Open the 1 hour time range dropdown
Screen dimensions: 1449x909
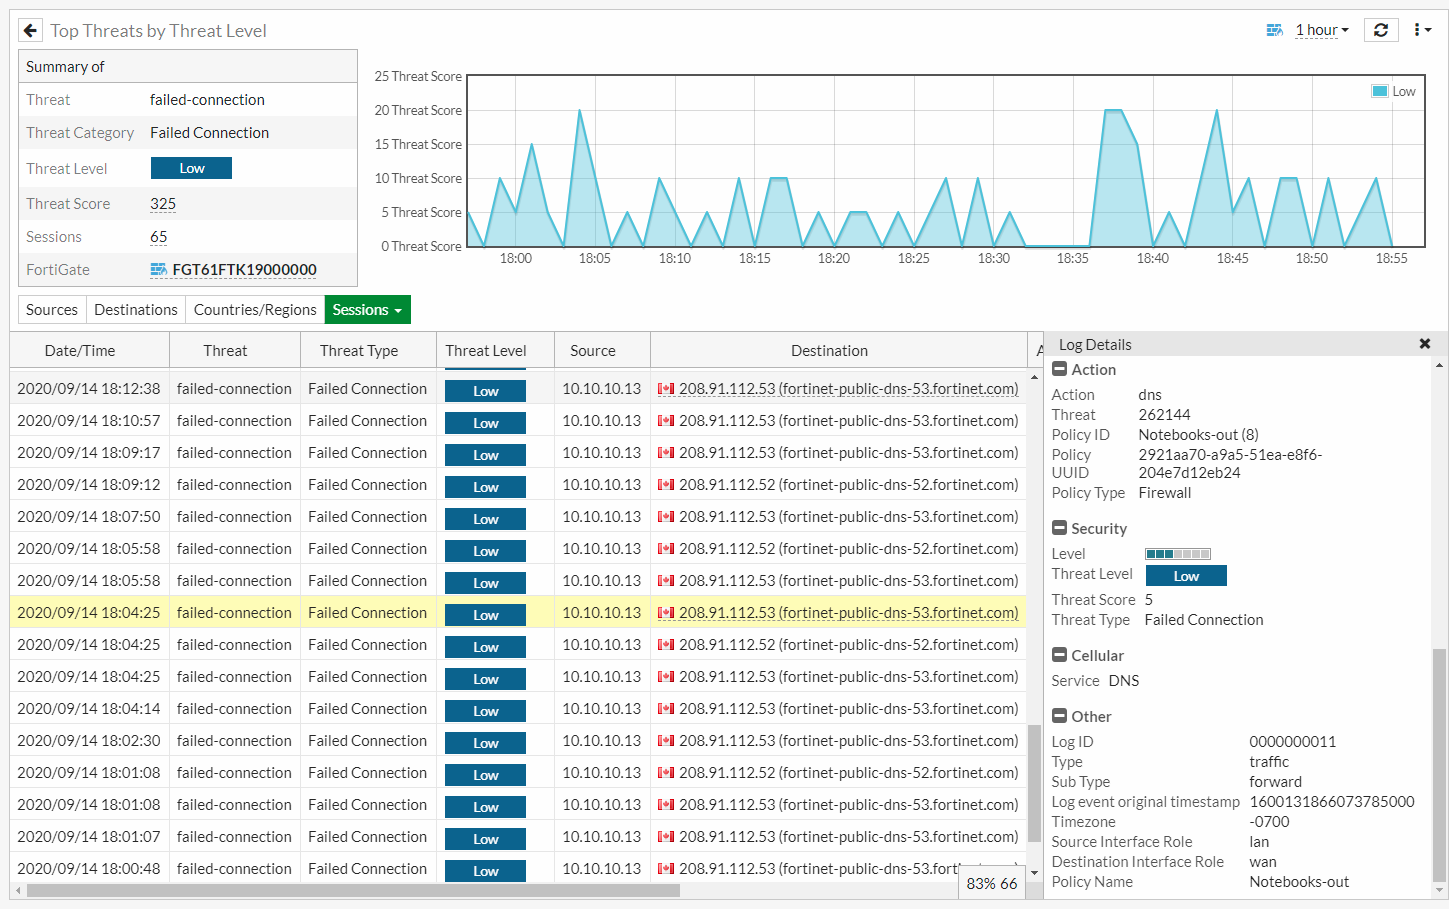(x=1320, y=30)
